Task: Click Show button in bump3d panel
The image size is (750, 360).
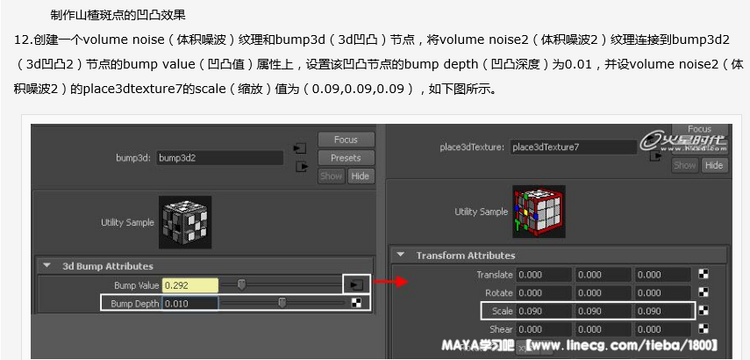Action: (331, 176)
